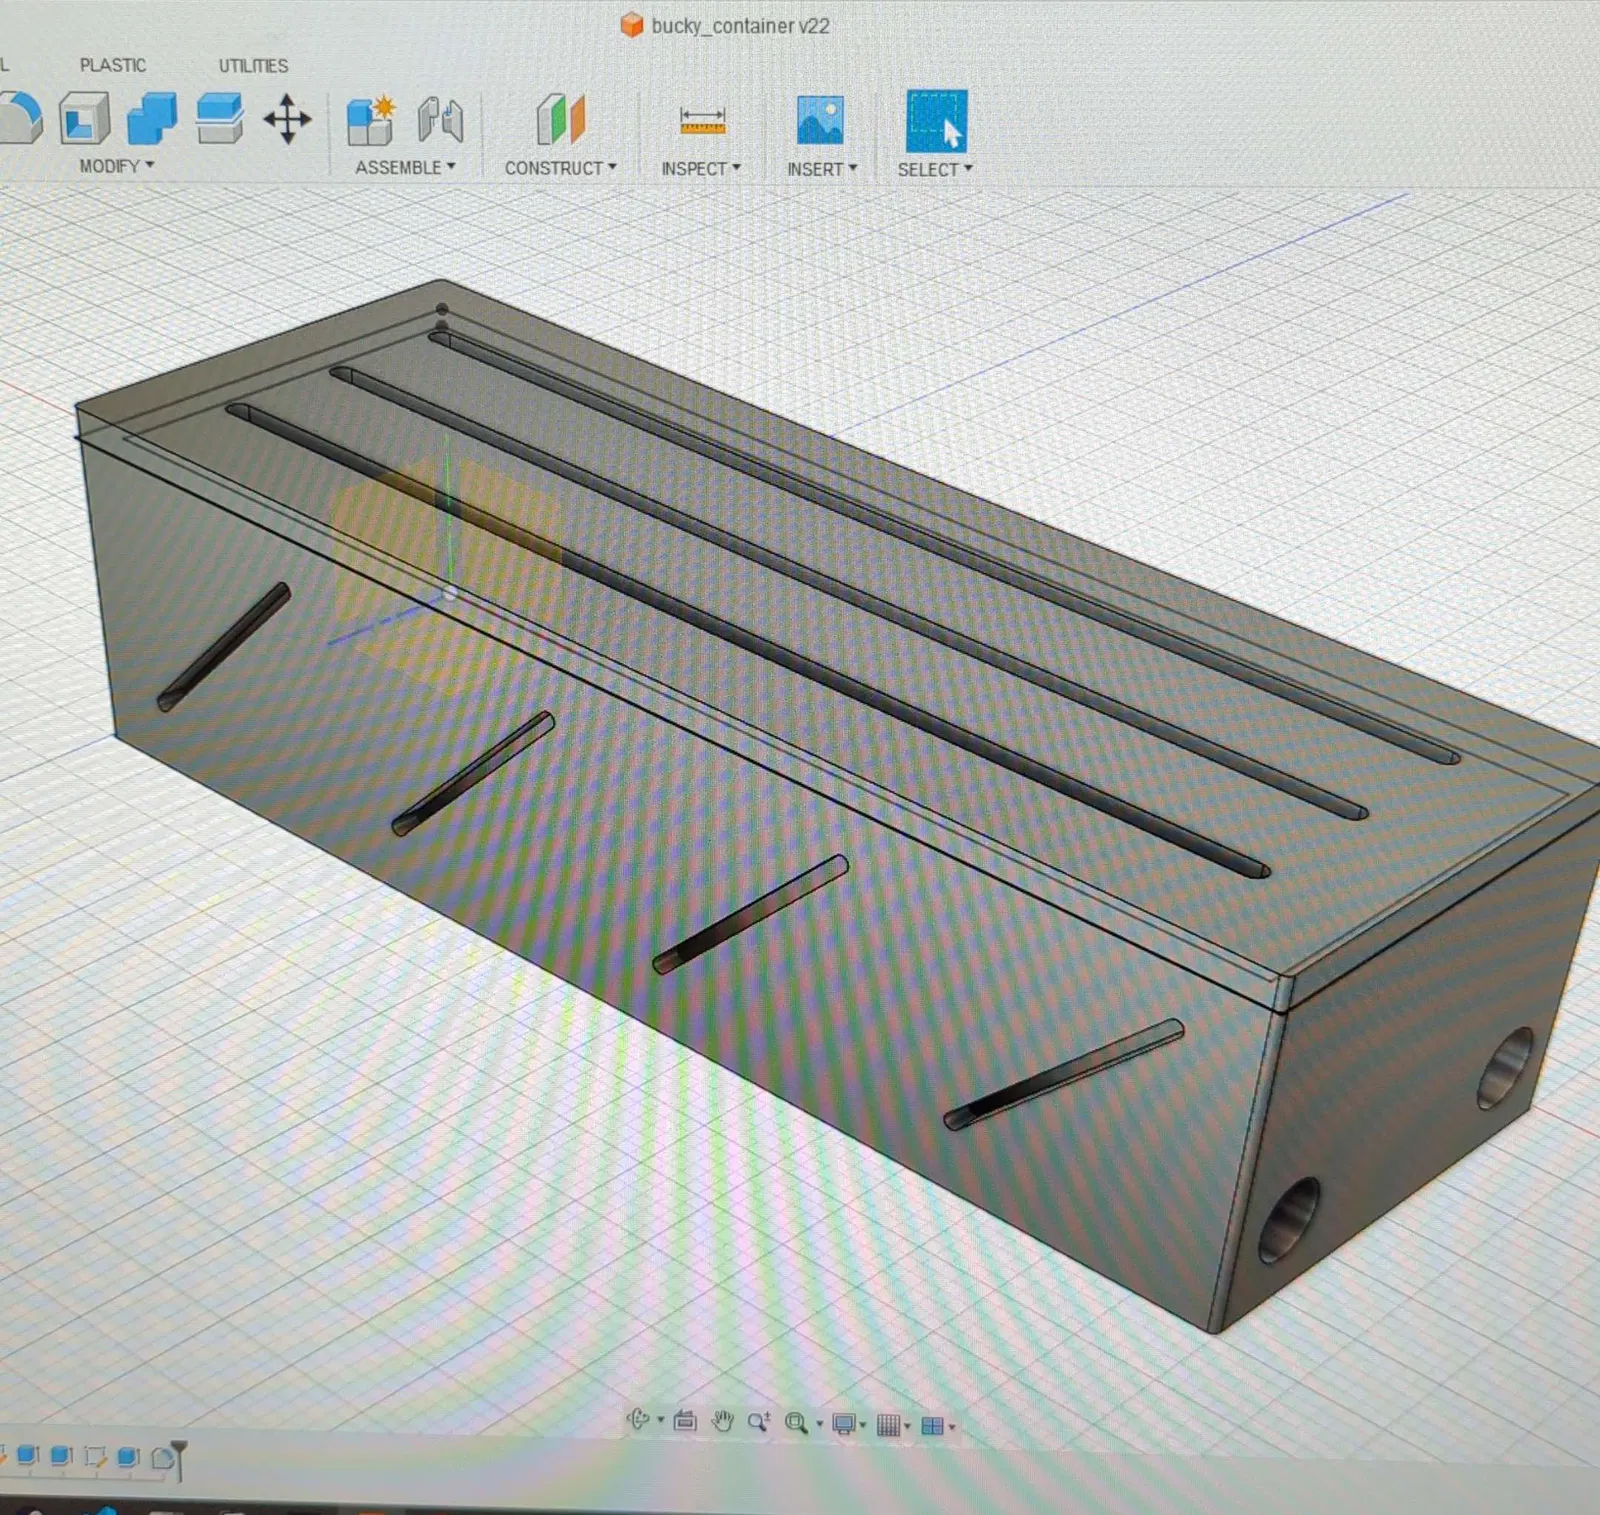The width and height of the screenshot is (1600, 1515).
Task: Click the Zoom magnifier icon
Action: pos(759,1422)
